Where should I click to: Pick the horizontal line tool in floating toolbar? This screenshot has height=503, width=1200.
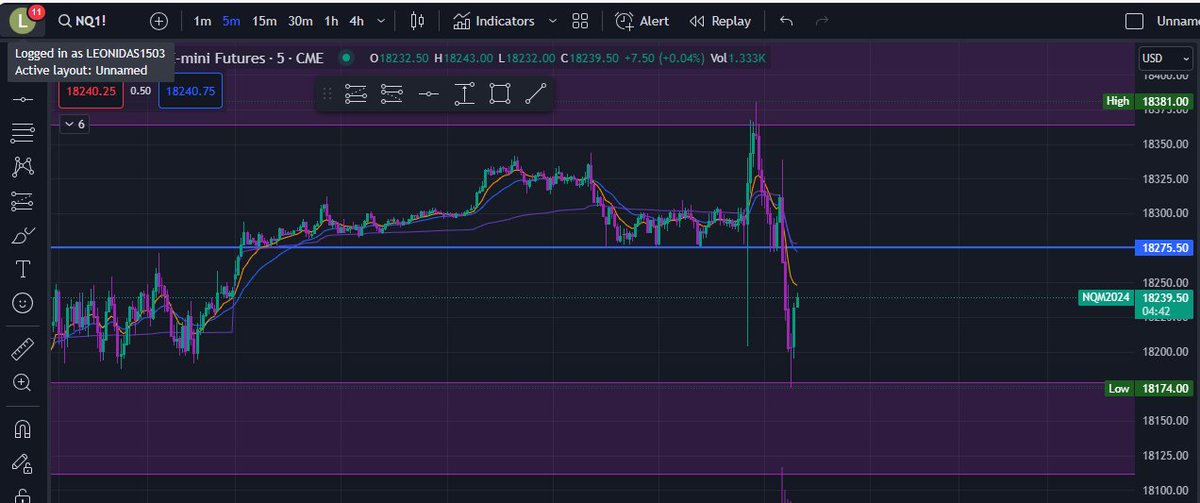point(428,94)
